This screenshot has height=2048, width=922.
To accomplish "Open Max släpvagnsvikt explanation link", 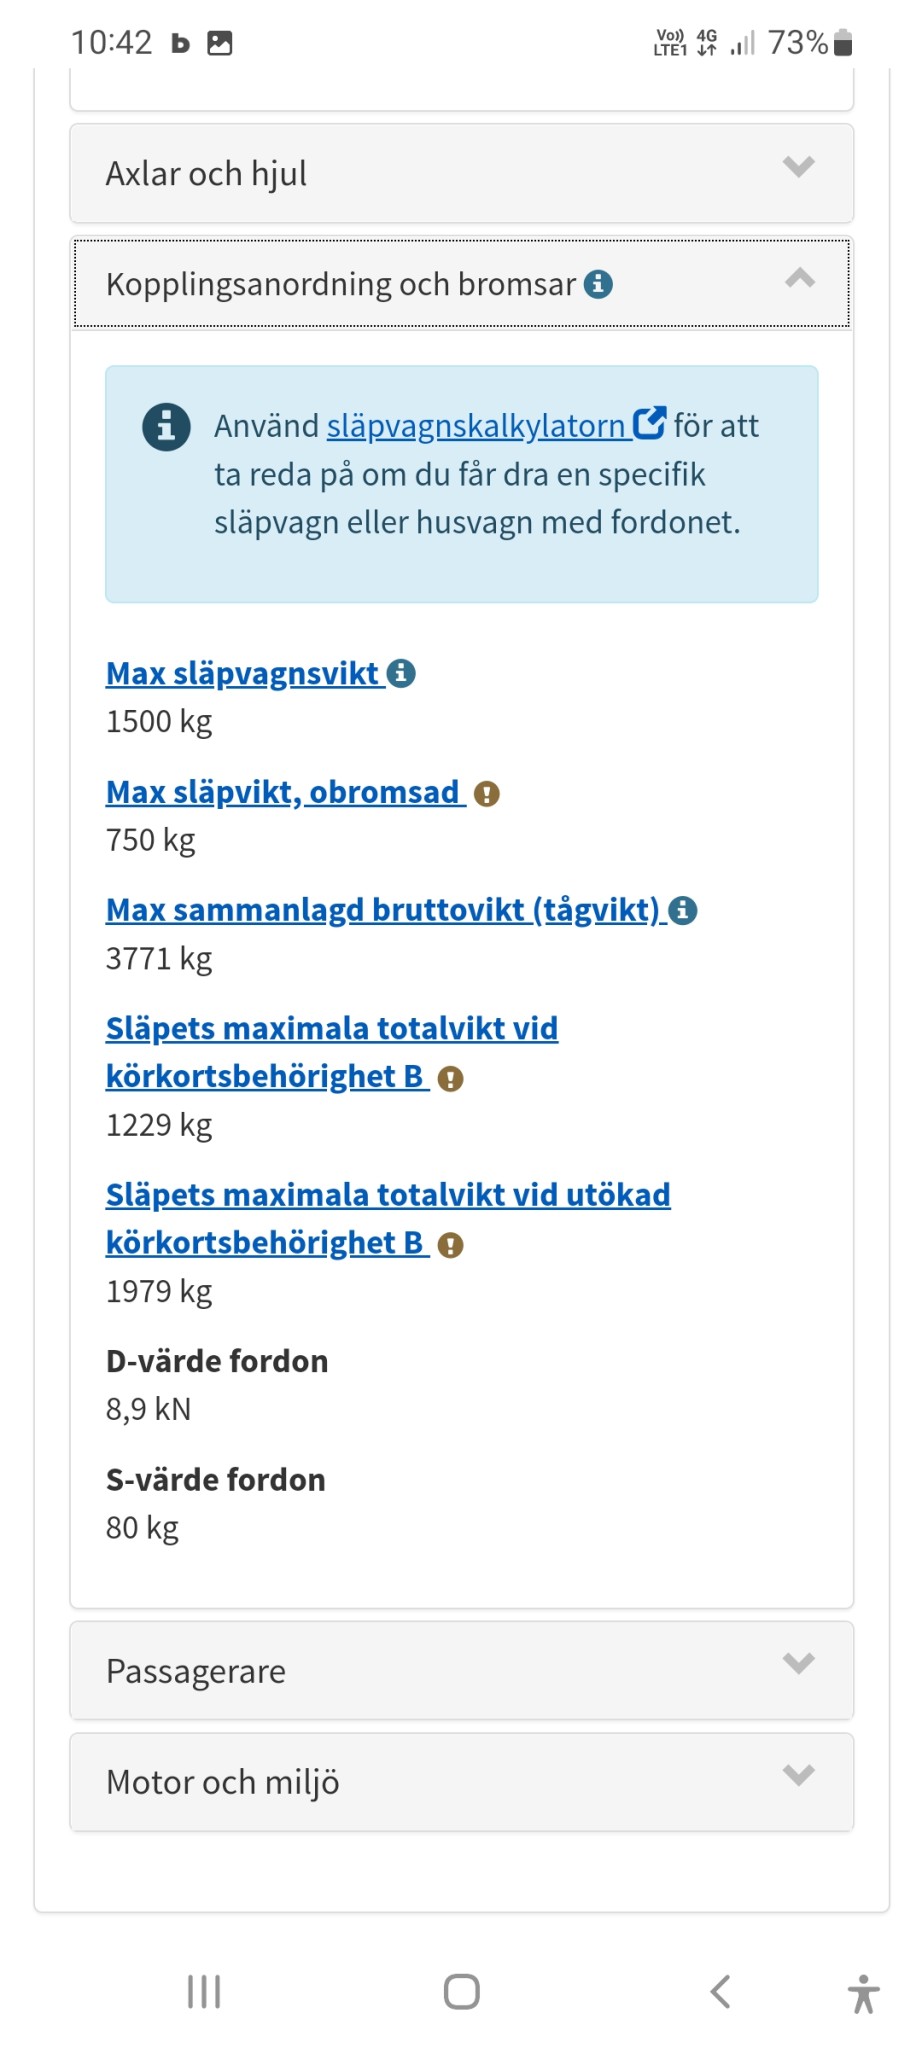I will pyautogui.click(x=242, y=673).
